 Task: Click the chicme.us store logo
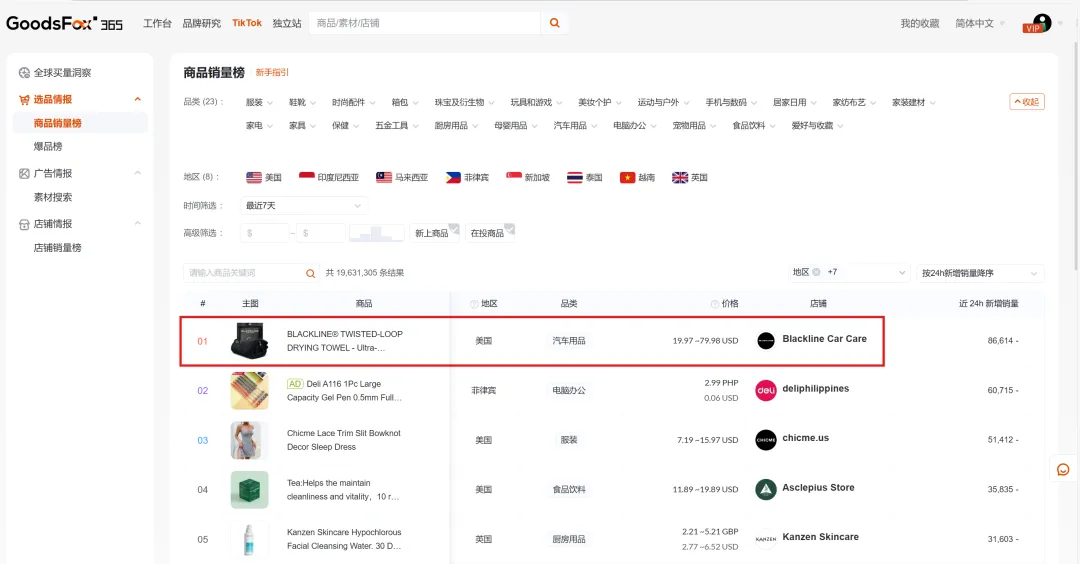[x=766, y=440]
